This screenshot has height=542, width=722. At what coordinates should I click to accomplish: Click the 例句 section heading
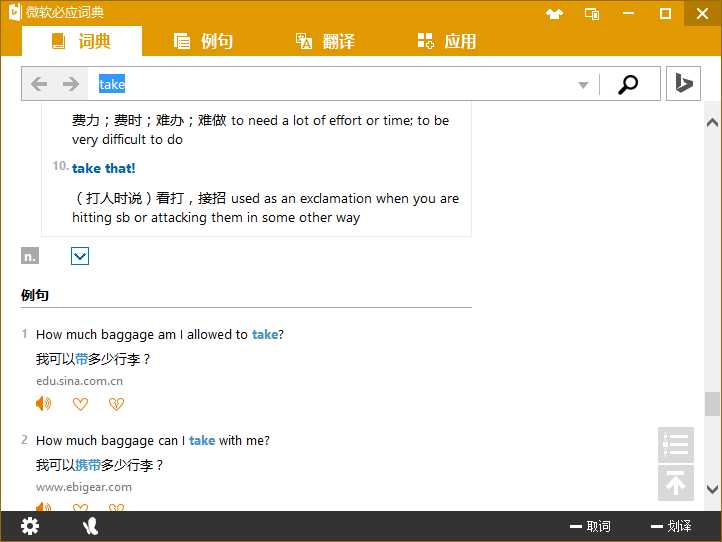[35, 295]
